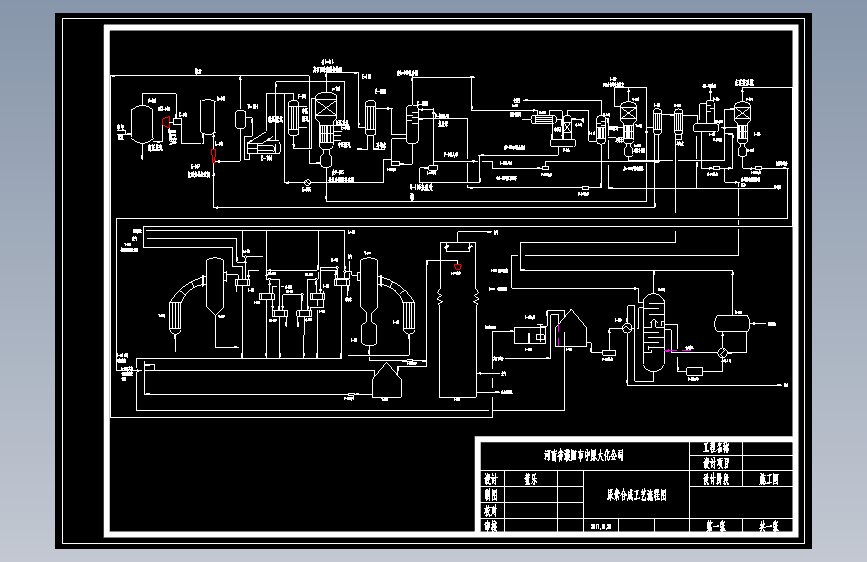Click the tall internals column at the lower right
This screenshot has width=867, height=562.
654,332
